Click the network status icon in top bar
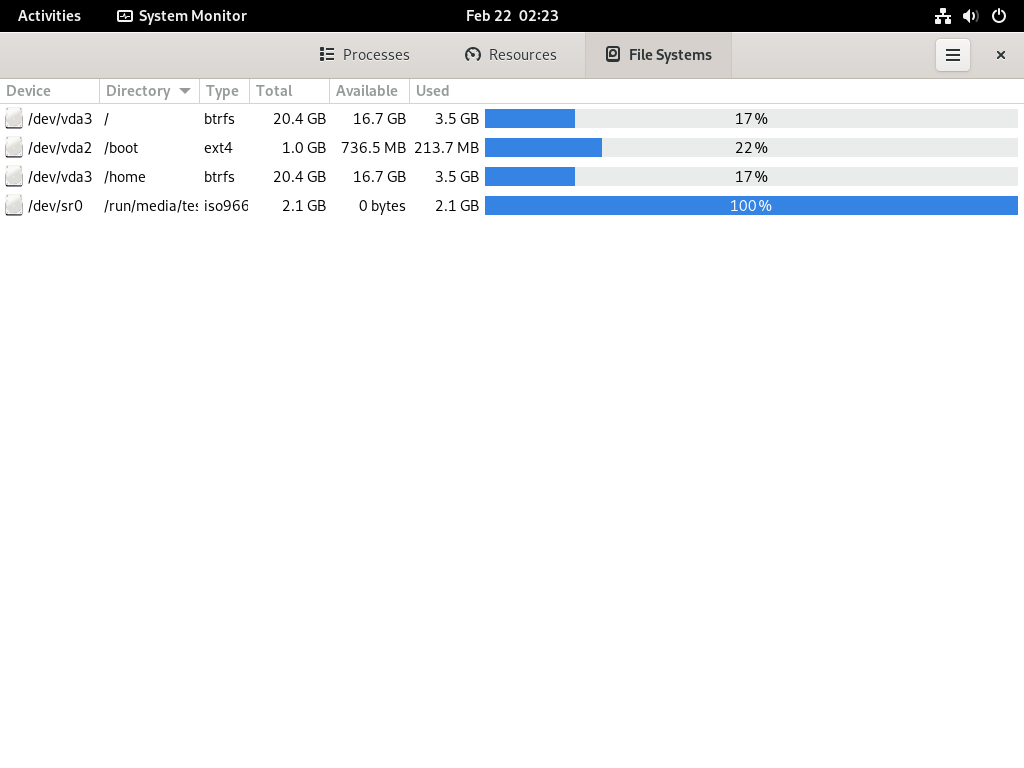 pyautogui.click(x=942, y=16)
